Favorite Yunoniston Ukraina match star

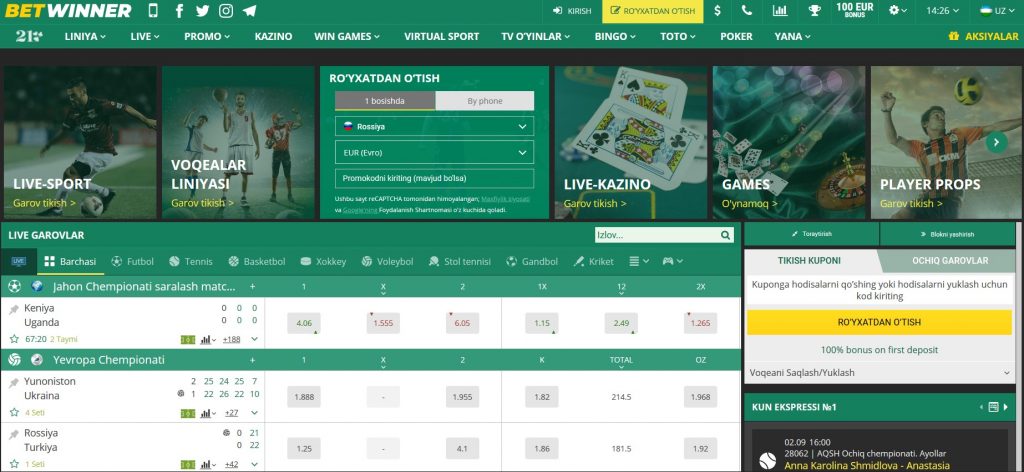tap(14, 413)
